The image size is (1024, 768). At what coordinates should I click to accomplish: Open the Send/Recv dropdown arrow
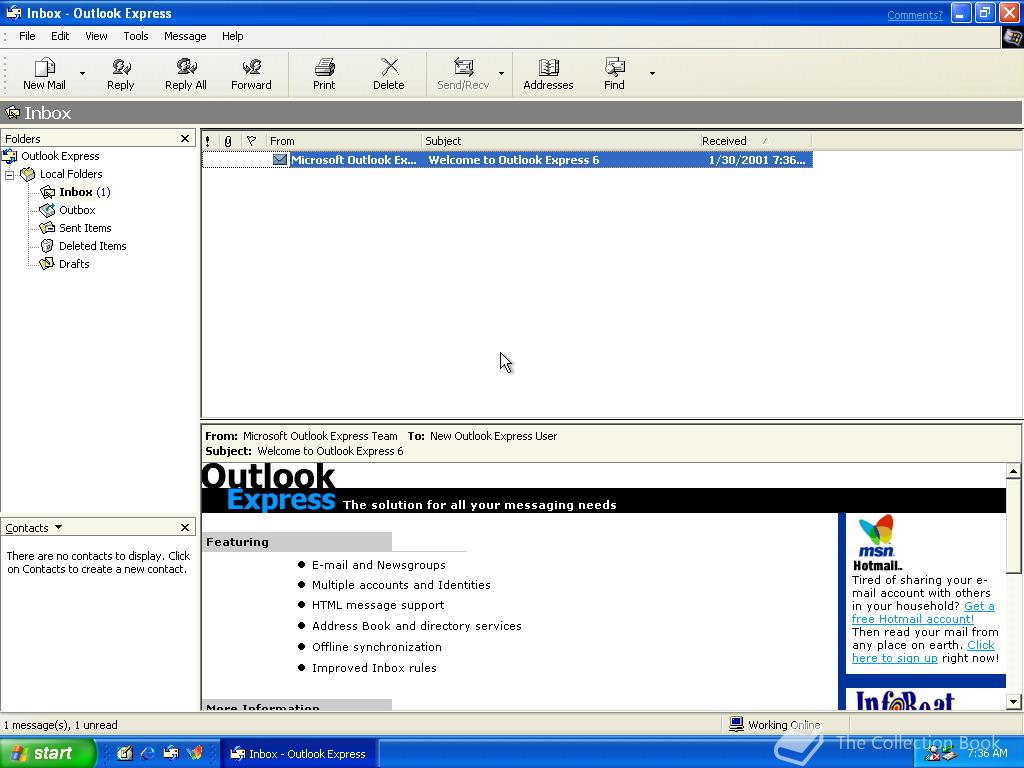coord(501,74)
